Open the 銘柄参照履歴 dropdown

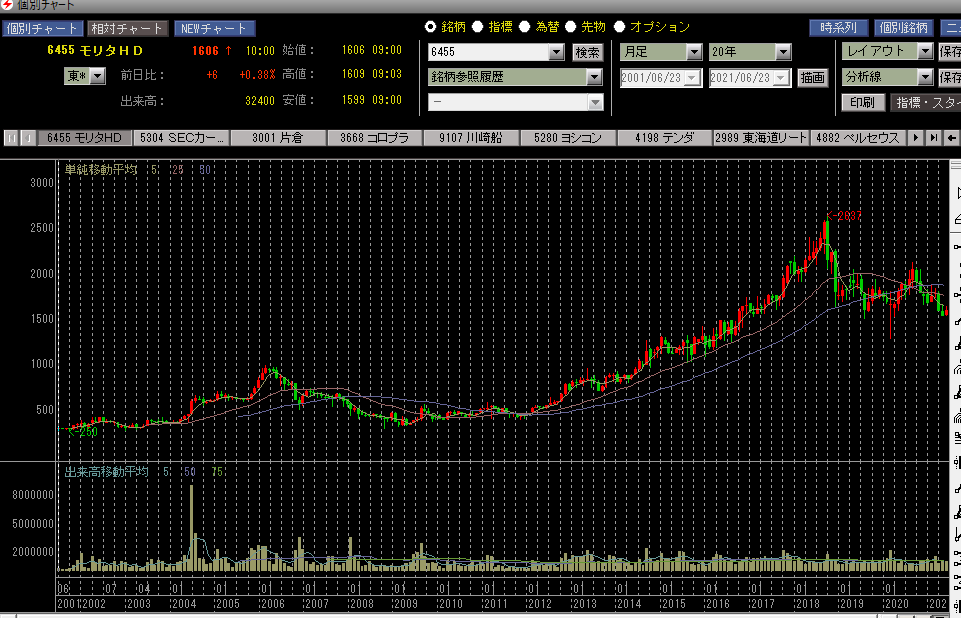click(x=594, y=77)
